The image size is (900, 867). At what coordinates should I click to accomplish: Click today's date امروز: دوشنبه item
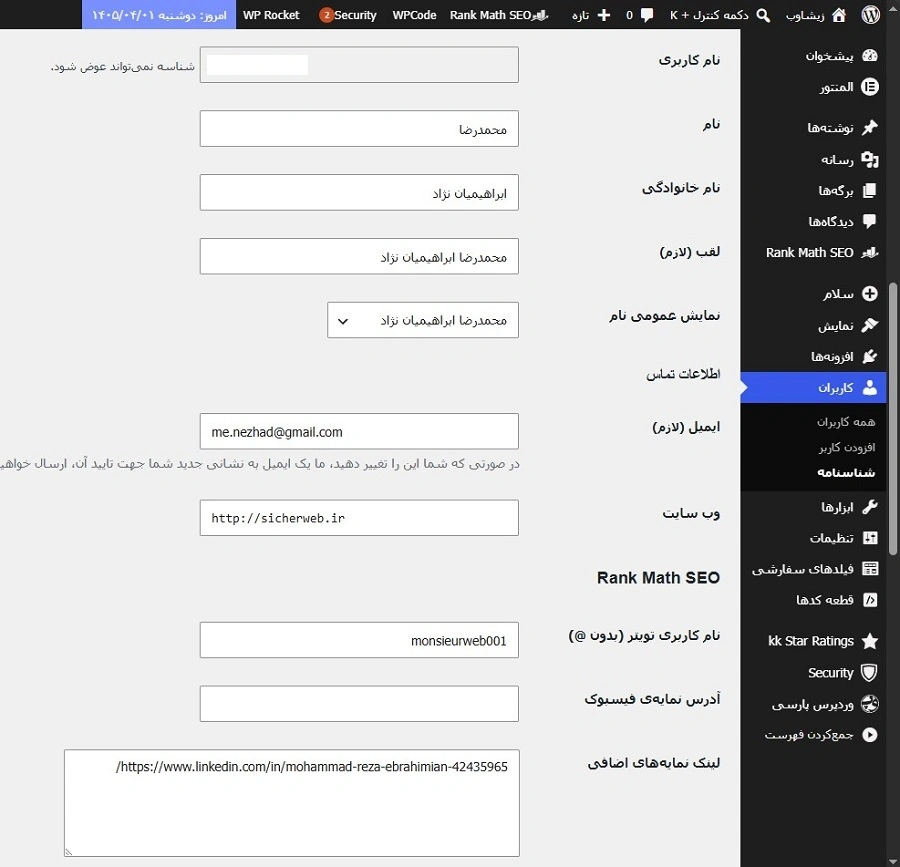pyautogui.click(x=159, y=15)
